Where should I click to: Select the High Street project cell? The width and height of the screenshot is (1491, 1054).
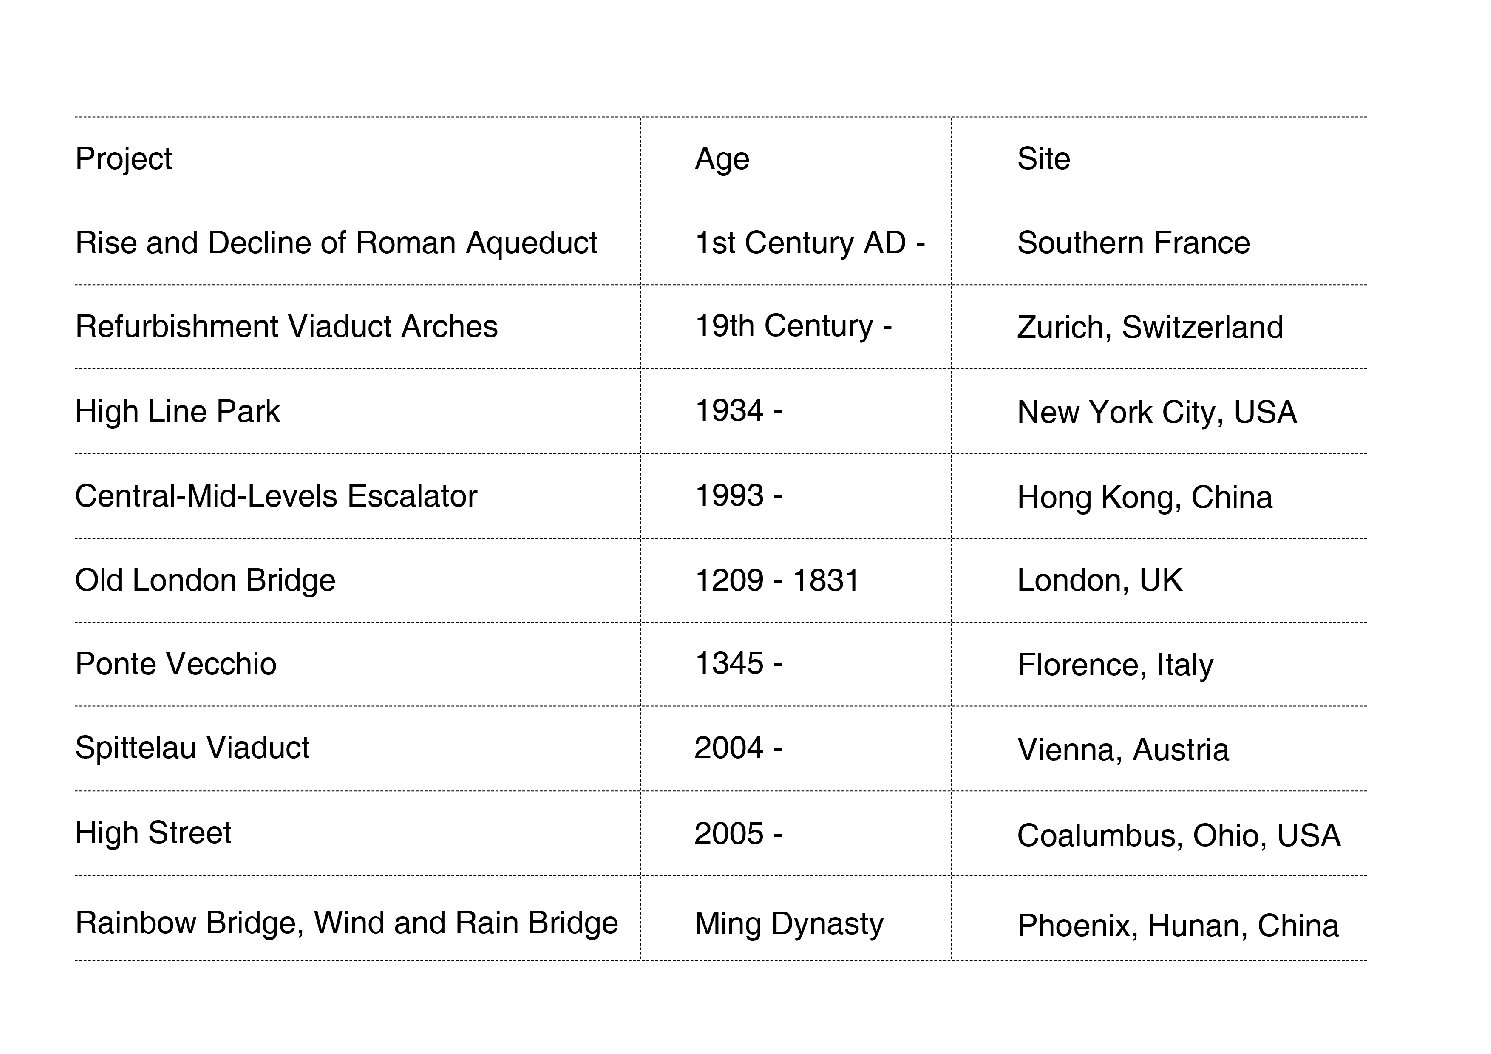point(153,833)
